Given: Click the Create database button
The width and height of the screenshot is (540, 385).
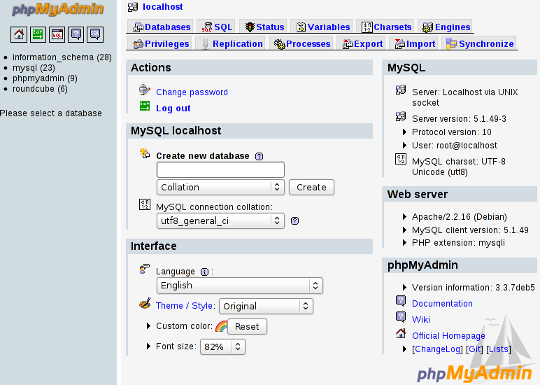Looking at the screenshot, I should 312,187.
